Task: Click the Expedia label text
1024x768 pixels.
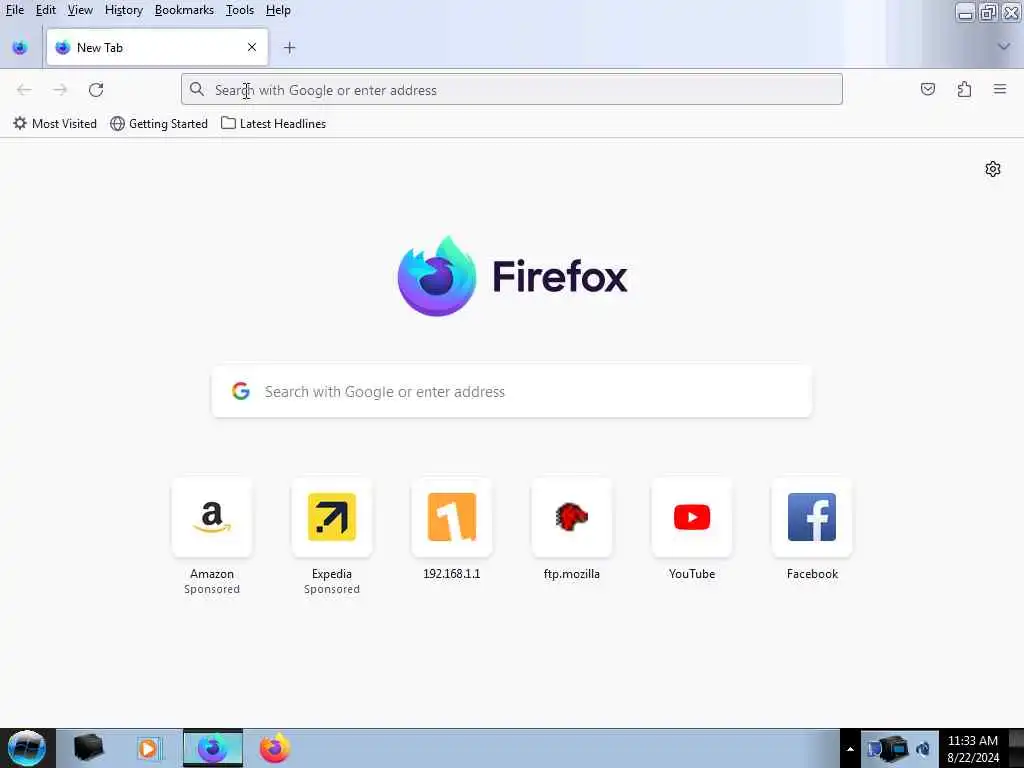Action: [332, 573]
